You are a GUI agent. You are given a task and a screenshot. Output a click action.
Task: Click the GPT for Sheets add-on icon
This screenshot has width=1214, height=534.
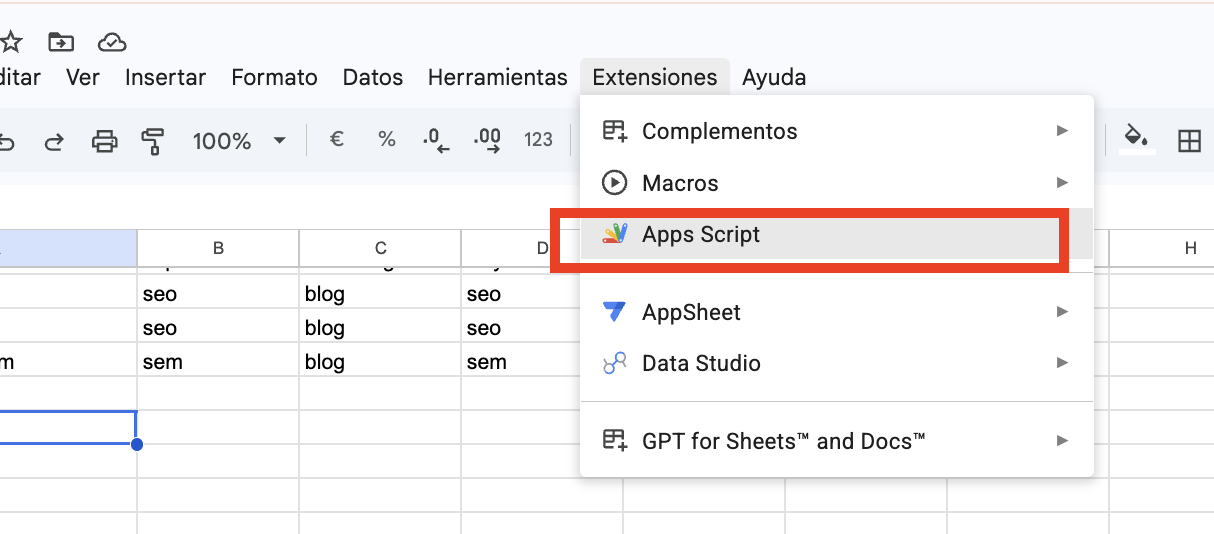(614, 440)
